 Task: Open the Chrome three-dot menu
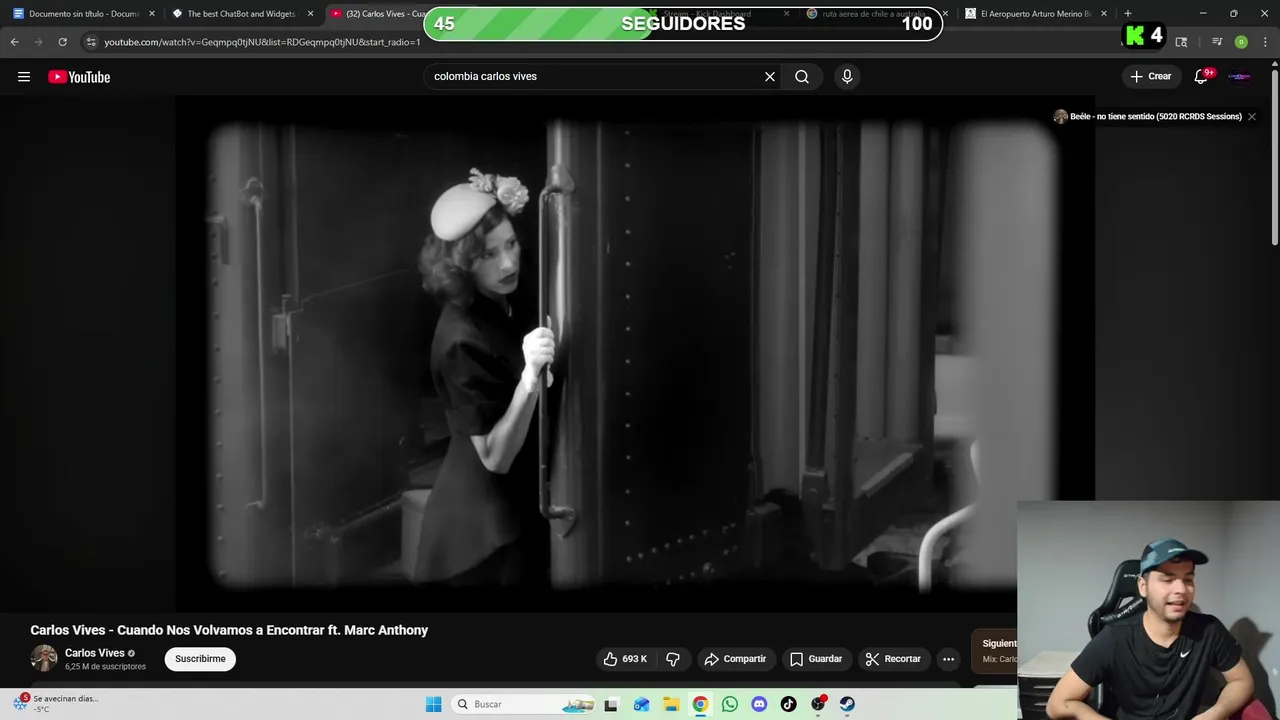pyautogui.click(x=1266, y=42)
